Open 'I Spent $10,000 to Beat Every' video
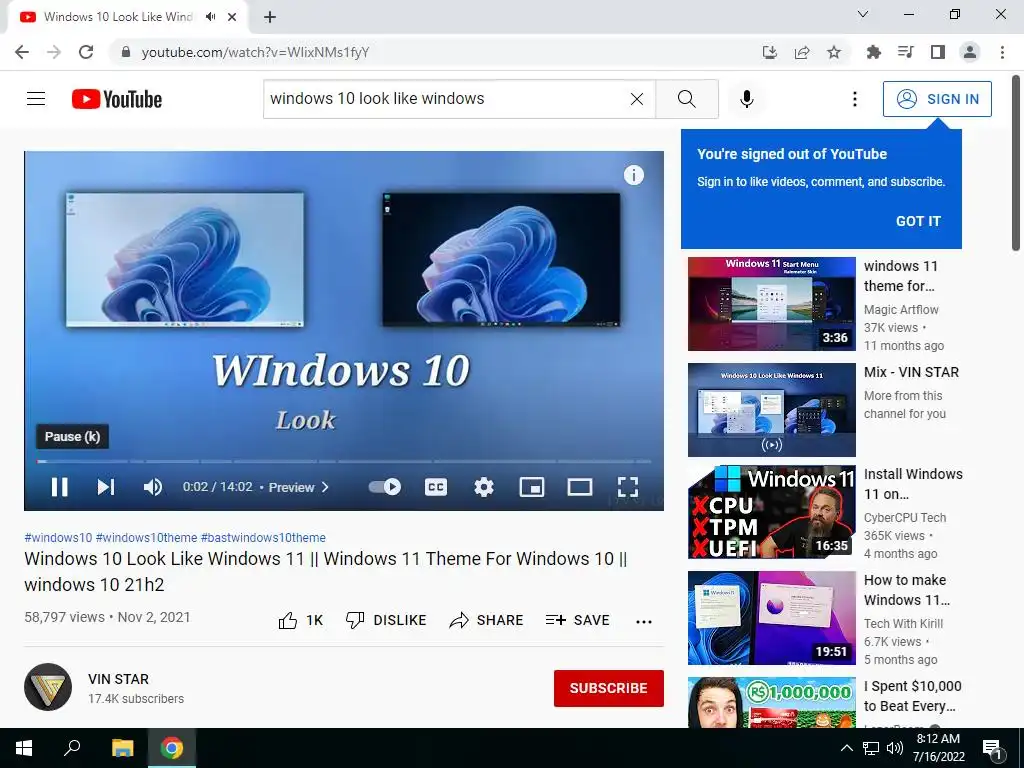Image resolution: width=1024 pixels, height=768 pixels. point(912,696)
